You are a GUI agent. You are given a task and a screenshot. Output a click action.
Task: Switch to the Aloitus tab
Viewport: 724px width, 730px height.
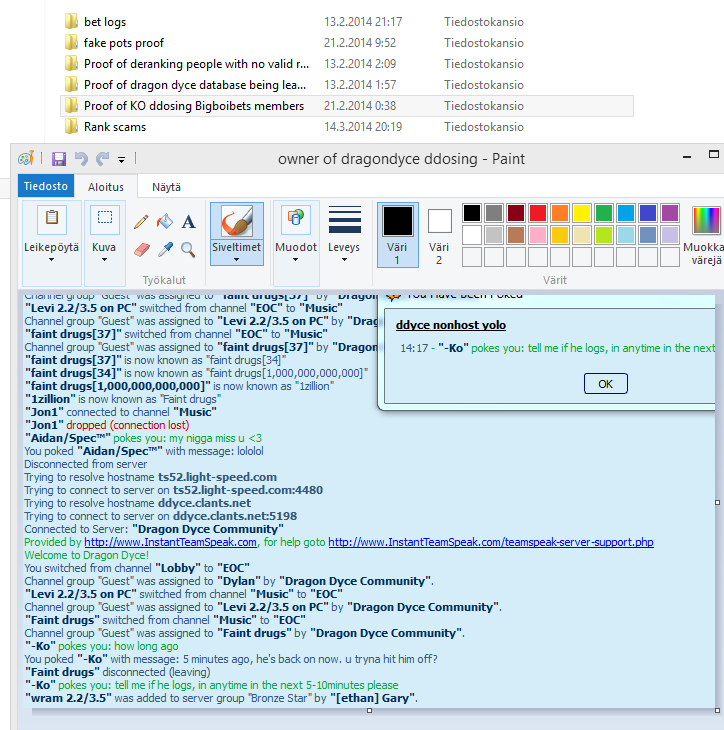click(106, 187)
